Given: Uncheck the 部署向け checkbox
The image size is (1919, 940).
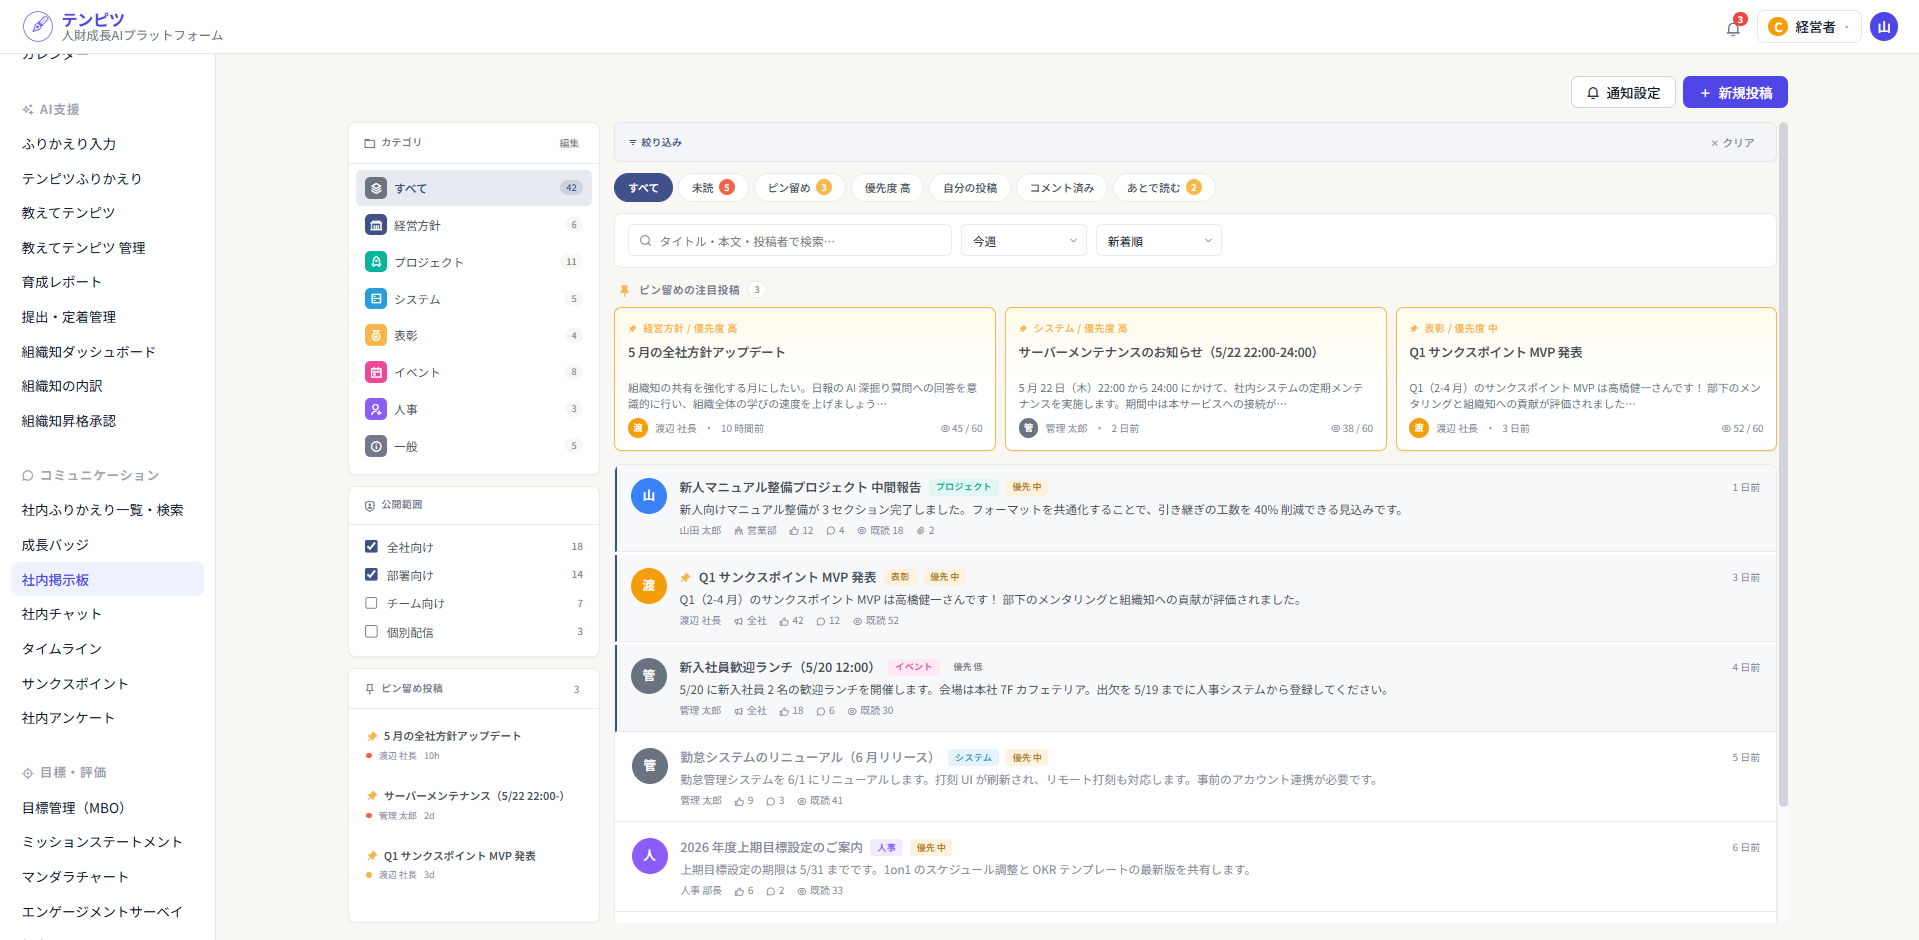Looking at the screenshot, I should pos(371,575).
